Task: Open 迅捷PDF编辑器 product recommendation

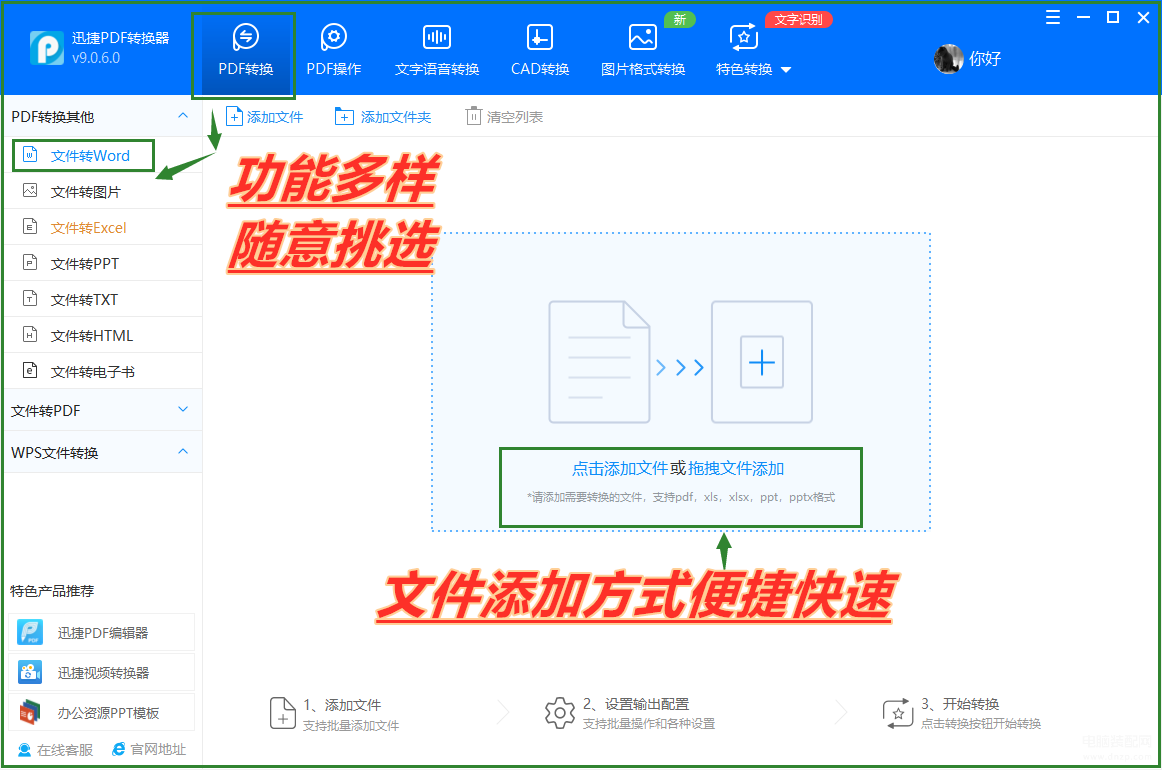Action: tap(102, 632)
